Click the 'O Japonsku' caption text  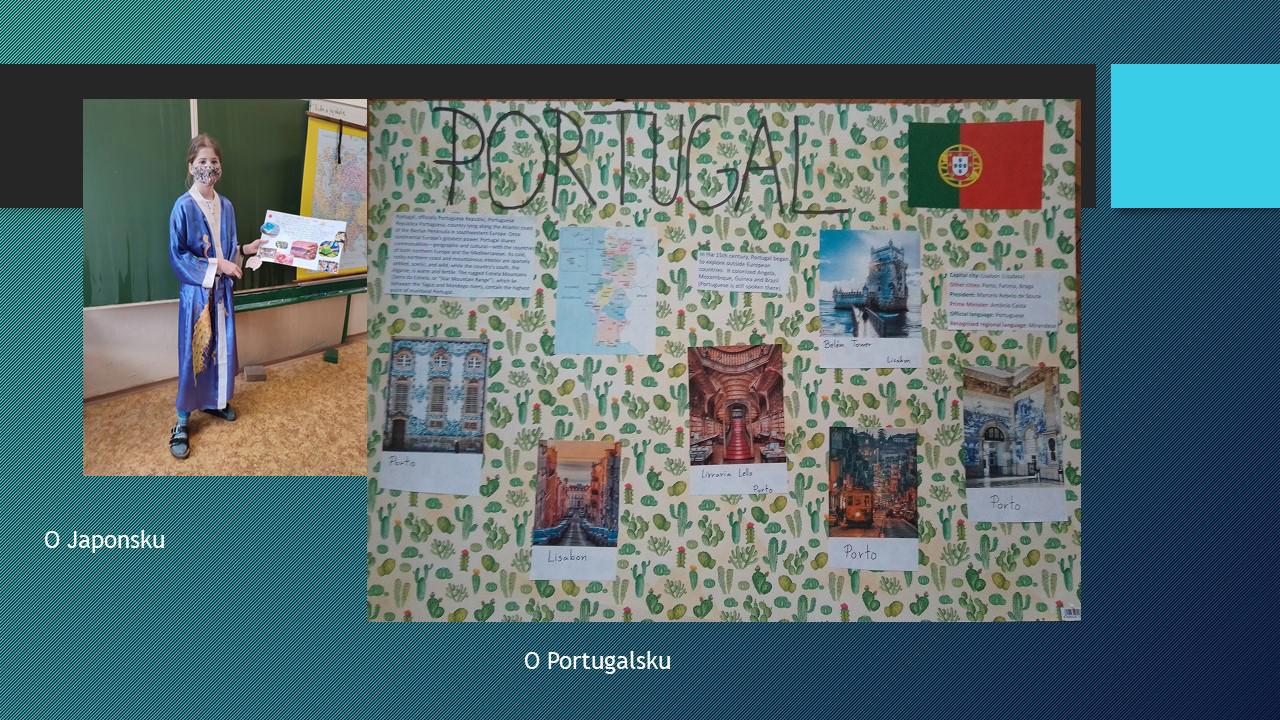coord(104,540)
